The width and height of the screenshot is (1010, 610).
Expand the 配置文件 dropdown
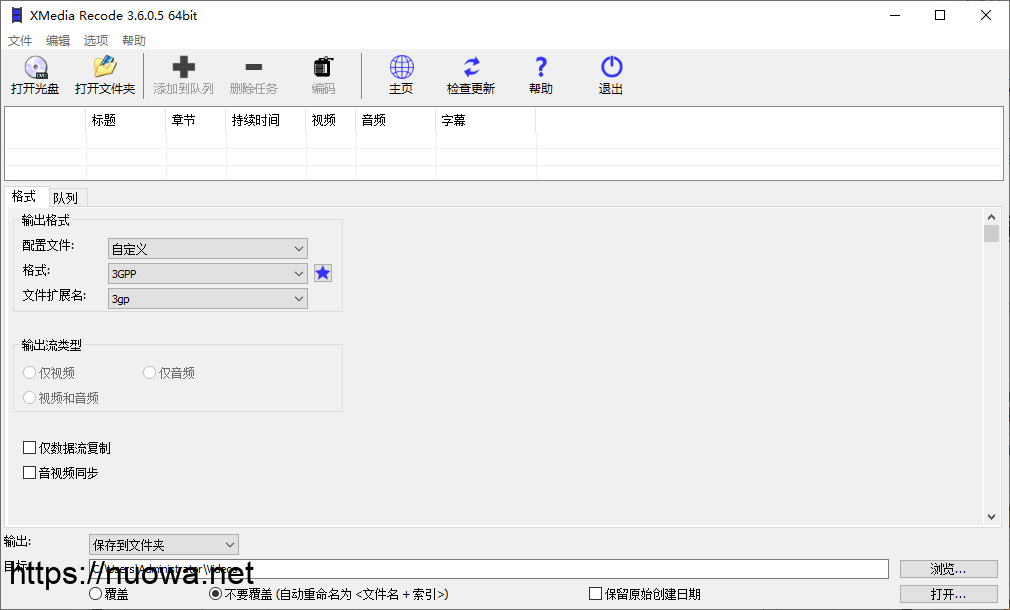(x=208, y=249)
